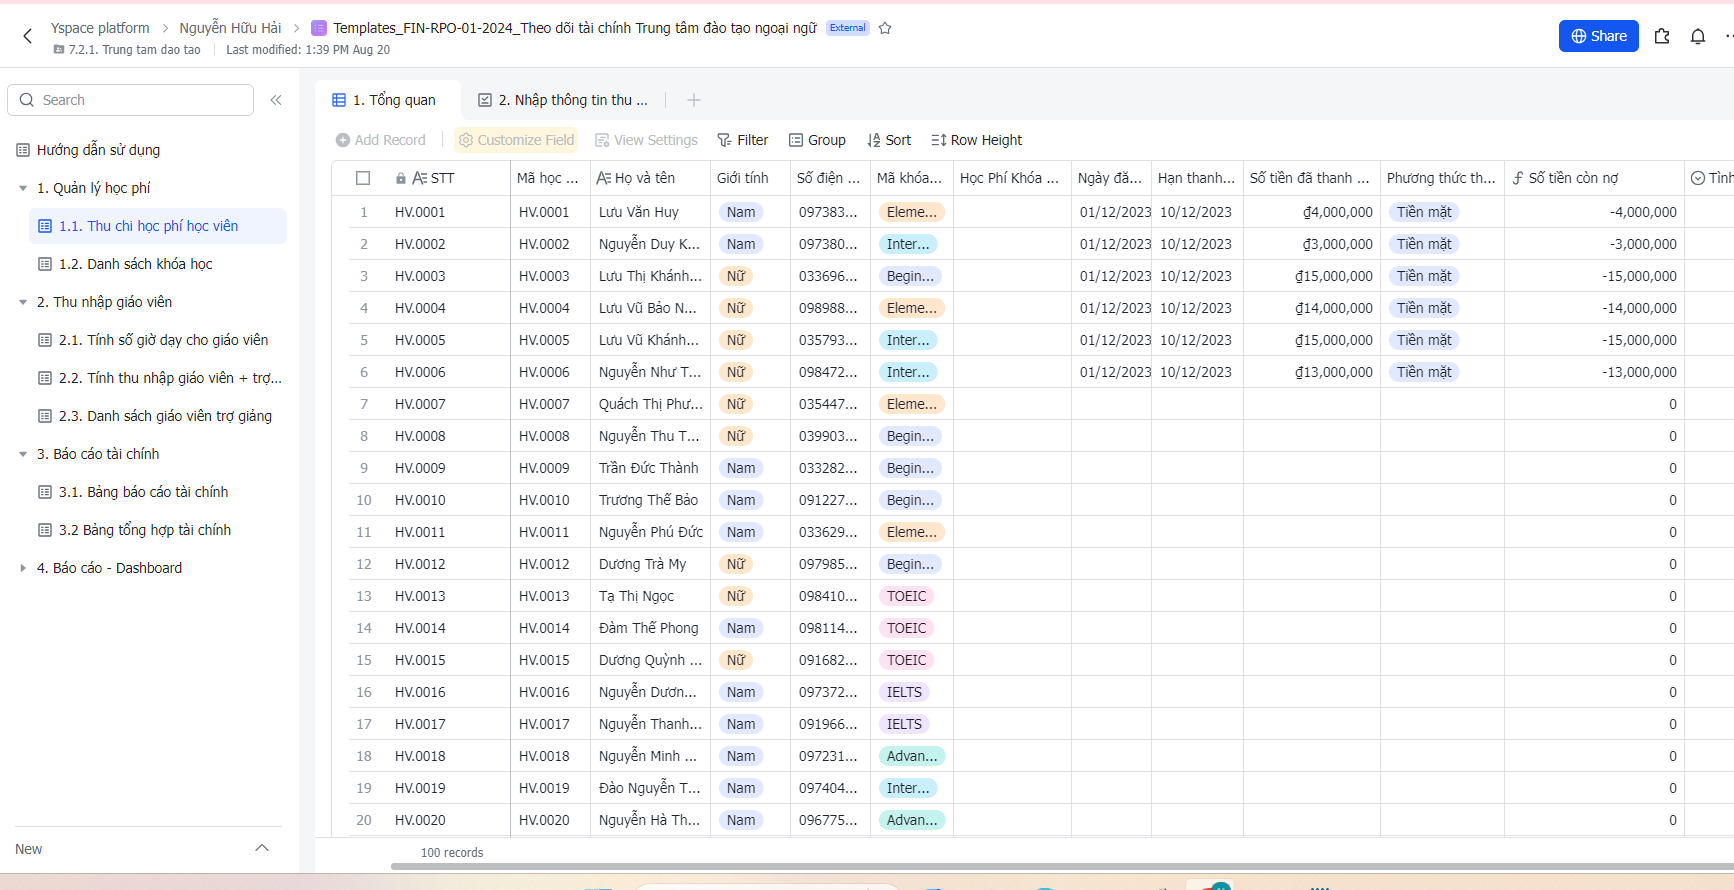
Task: Switch to '2. Nhập thông tin thu' tab
Action: (x=564, y=100)
